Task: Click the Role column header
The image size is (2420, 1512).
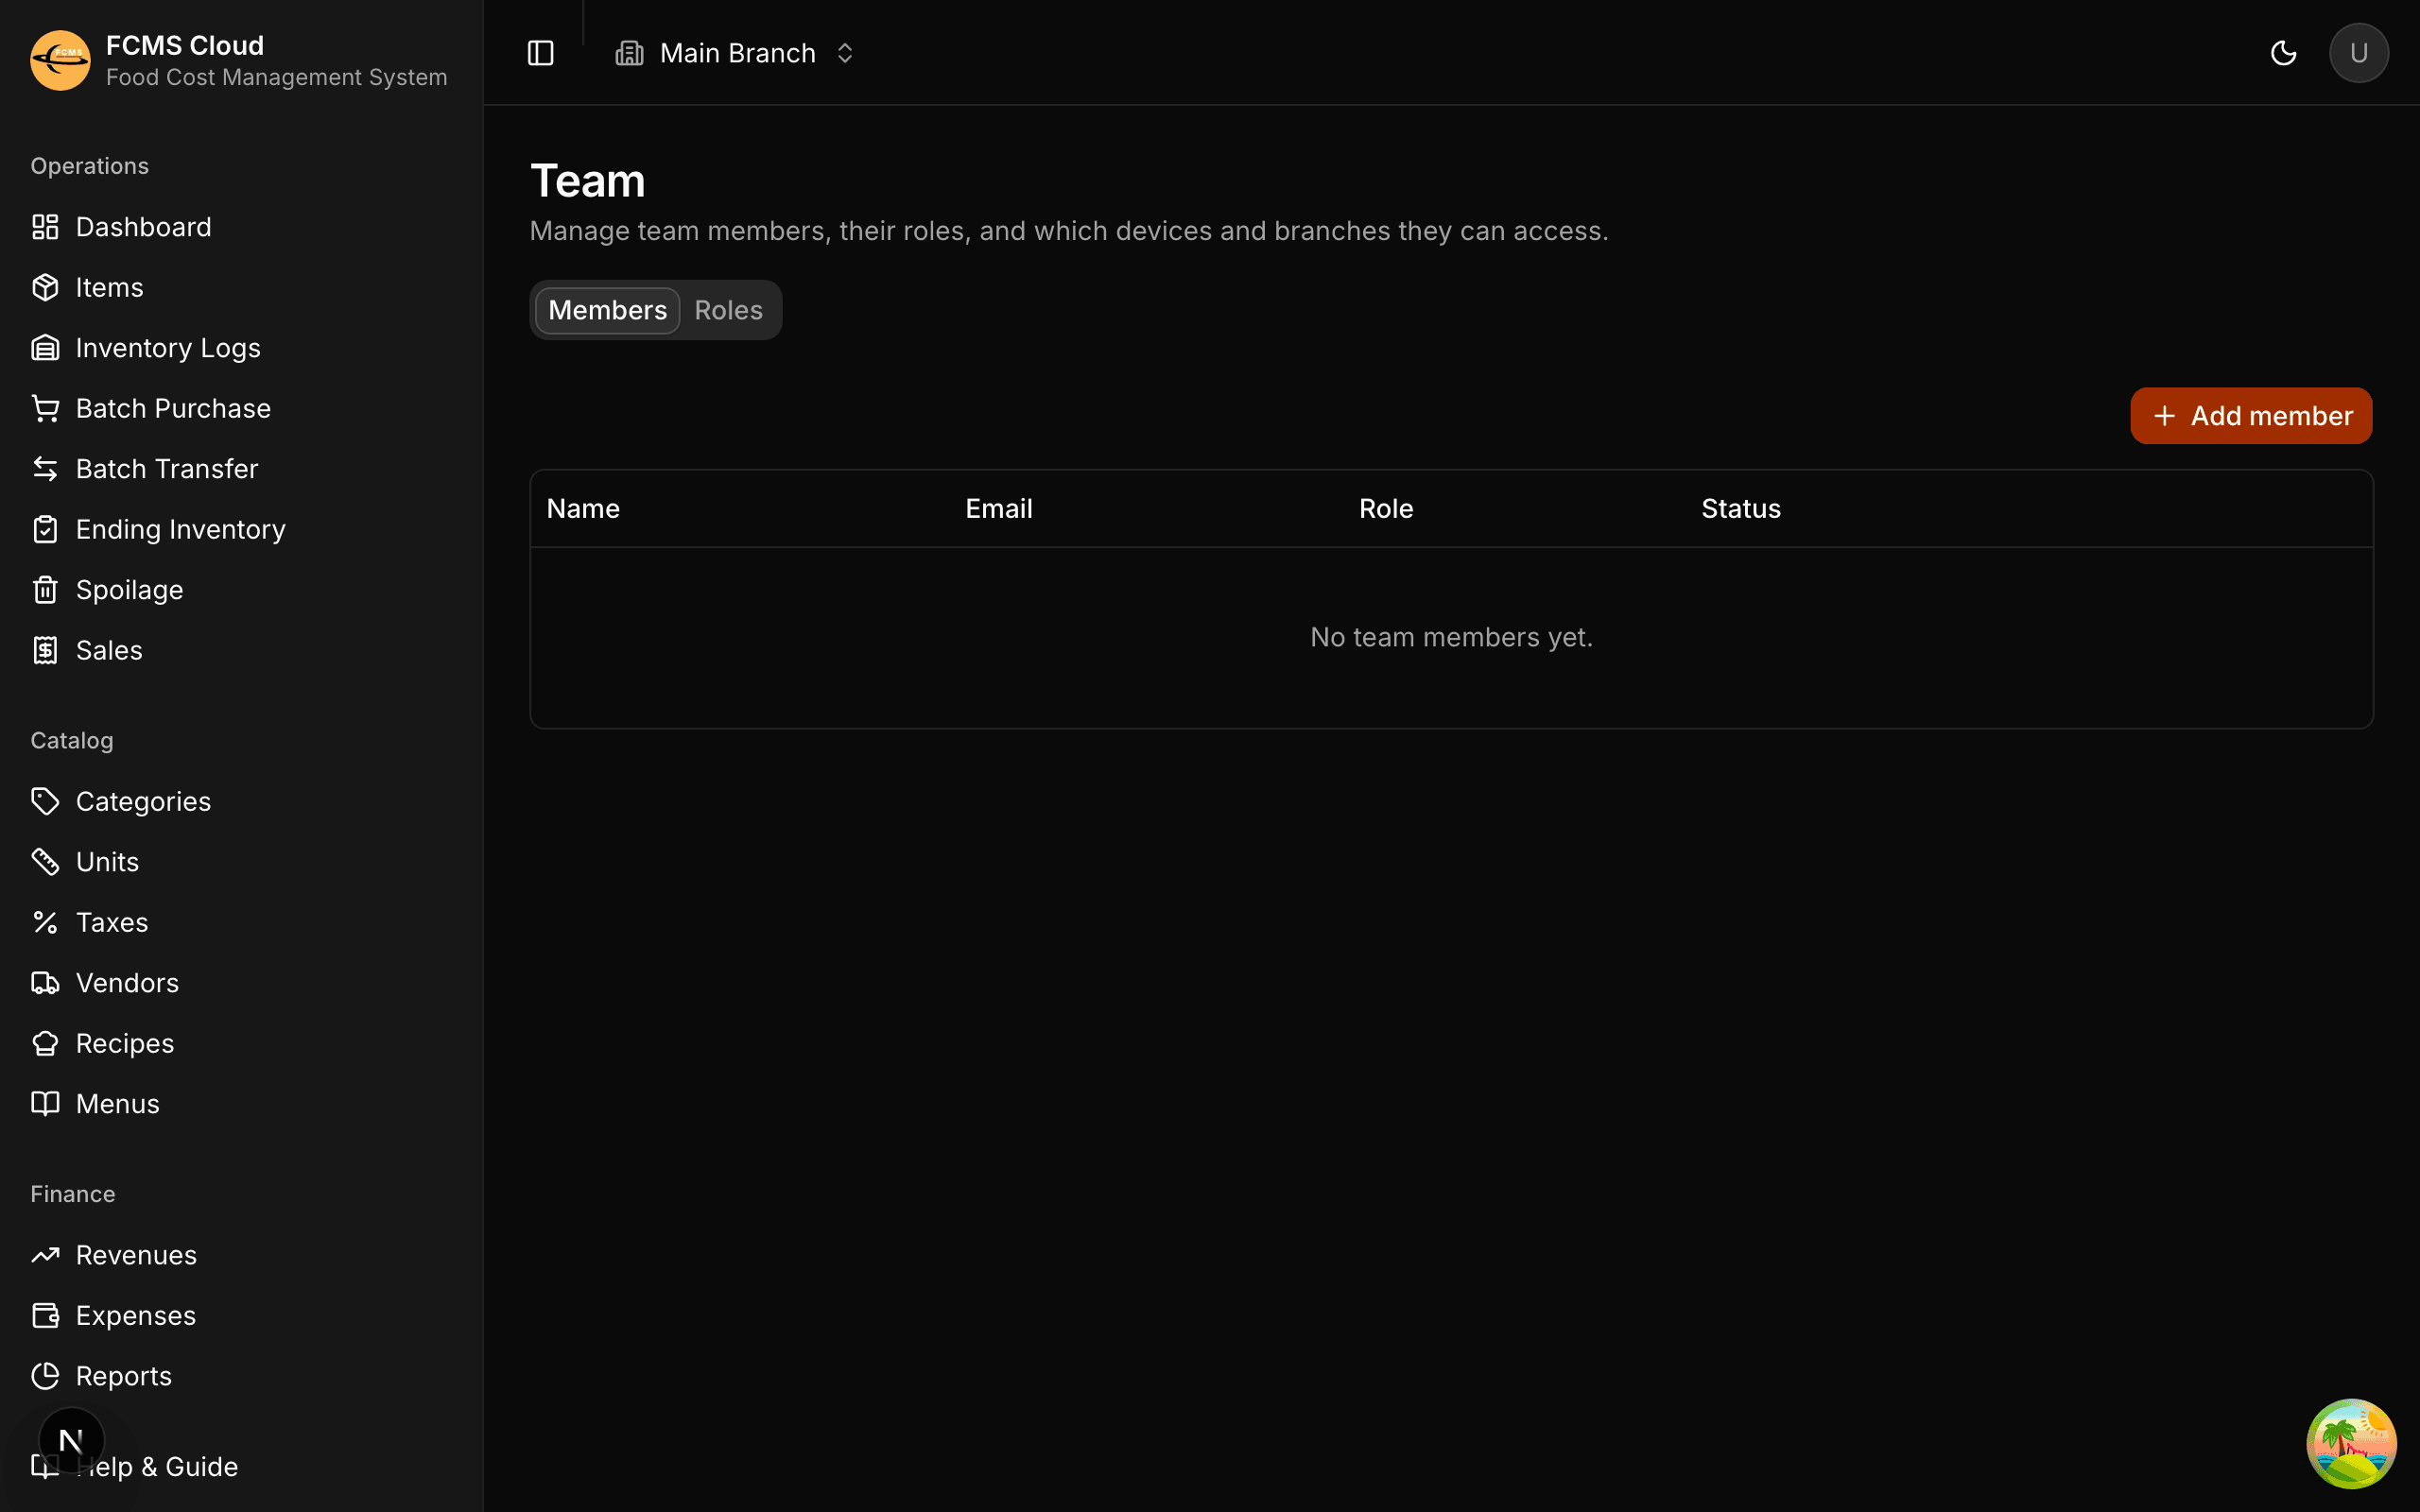Action: 1386,508
